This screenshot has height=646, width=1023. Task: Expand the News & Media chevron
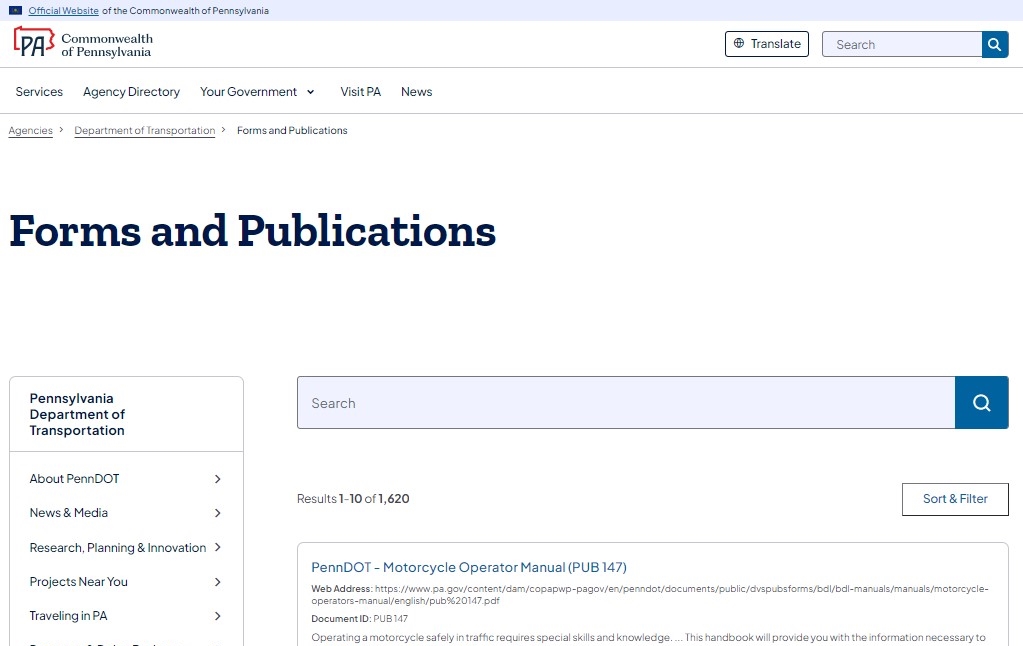tap(217, 513)
